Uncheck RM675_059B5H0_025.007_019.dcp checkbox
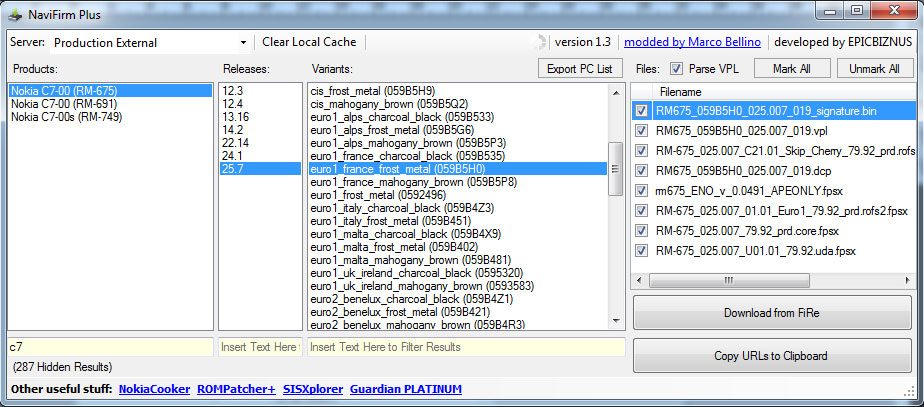This screenshot has height=407, width=924. click(x=642, y=170)
